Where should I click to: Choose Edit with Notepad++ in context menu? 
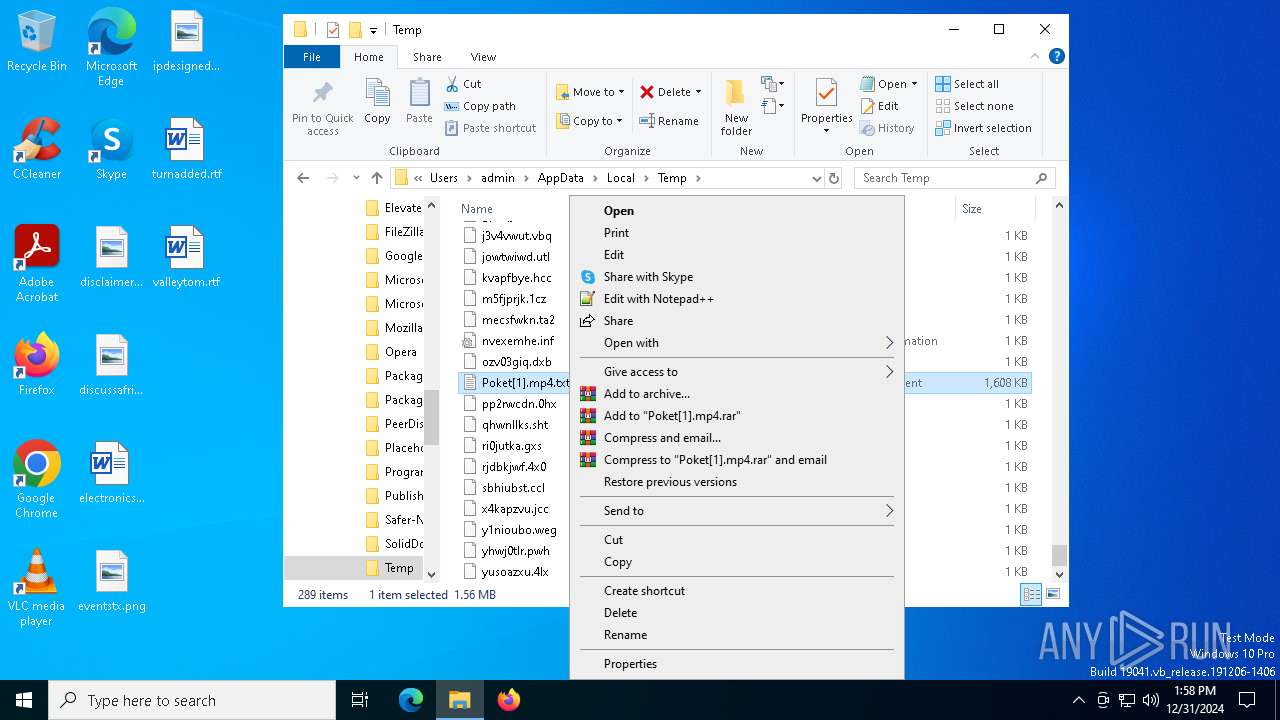(x=736, y=299)
